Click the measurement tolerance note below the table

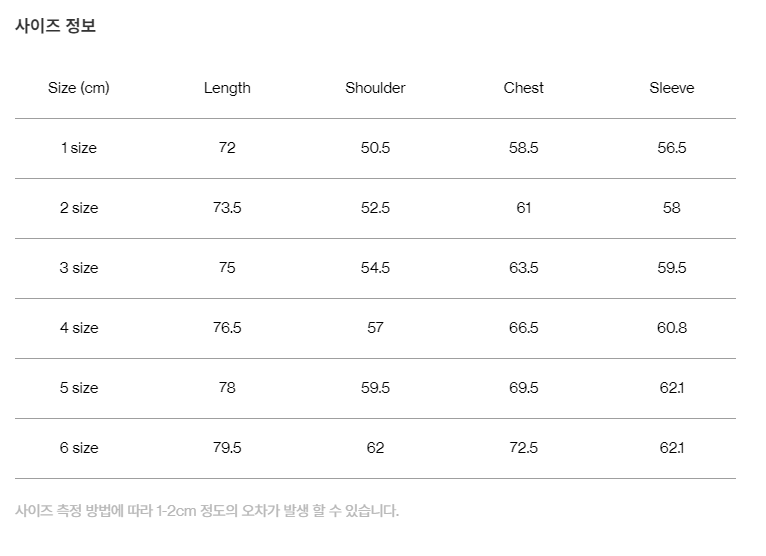coord(207,511)
